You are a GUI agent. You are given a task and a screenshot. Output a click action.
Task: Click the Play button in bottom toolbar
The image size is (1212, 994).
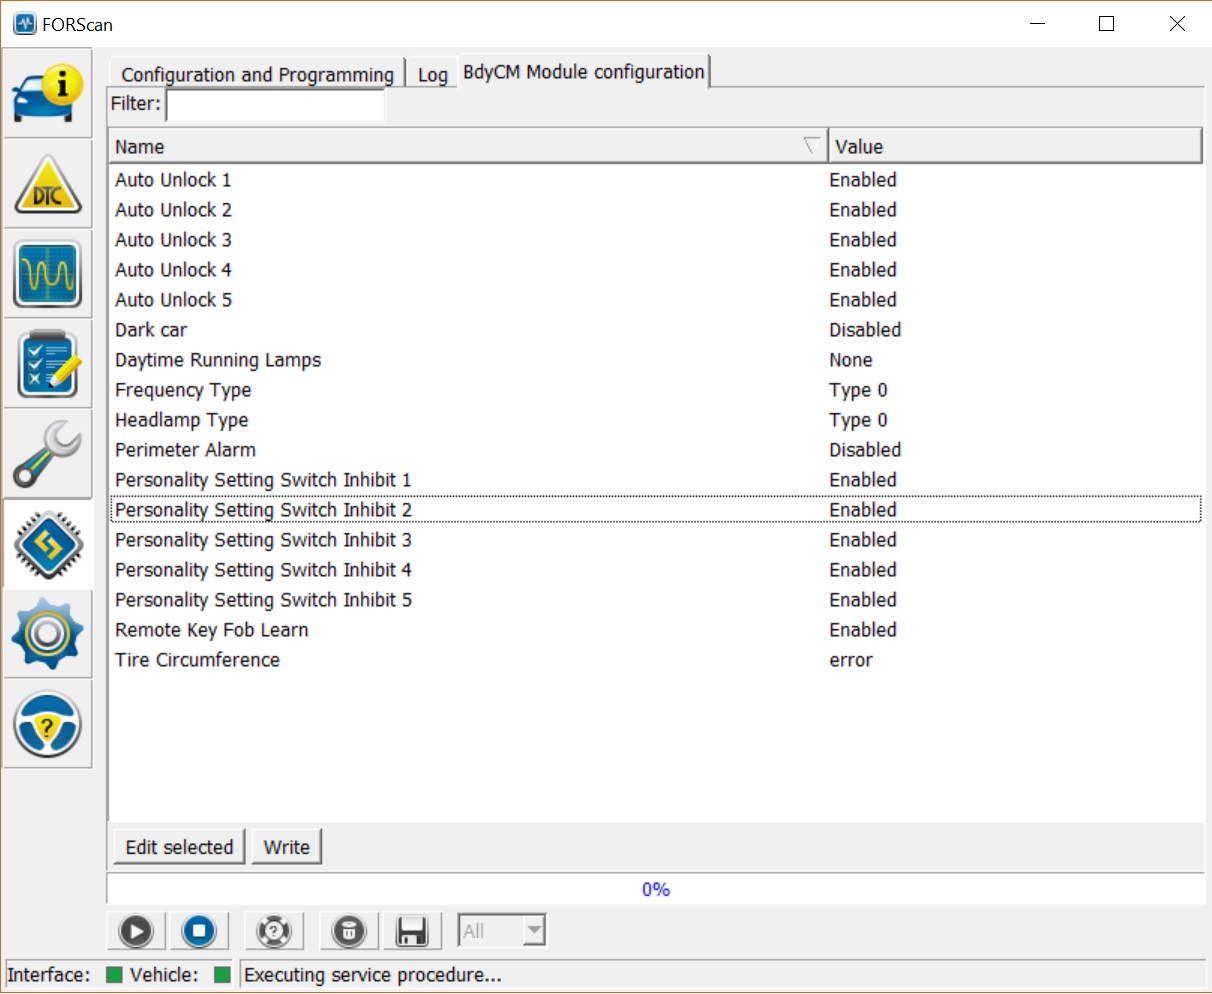coord(136,932)
